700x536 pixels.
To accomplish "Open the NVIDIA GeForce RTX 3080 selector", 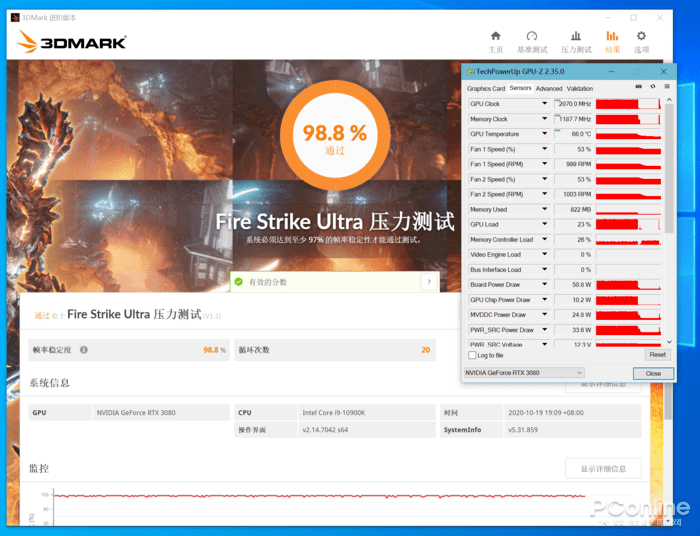I will (x=524, y=373).
